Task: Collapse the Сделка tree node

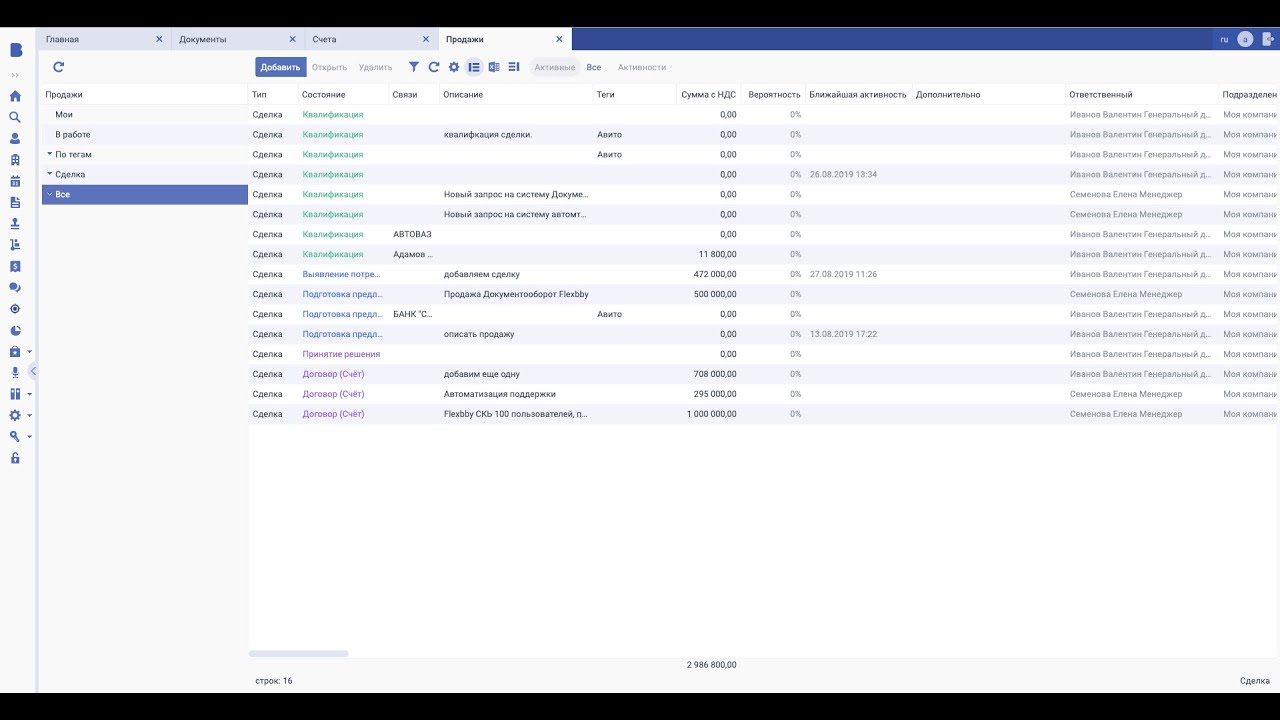Action: pyautogui.click(x=49, y=174)
